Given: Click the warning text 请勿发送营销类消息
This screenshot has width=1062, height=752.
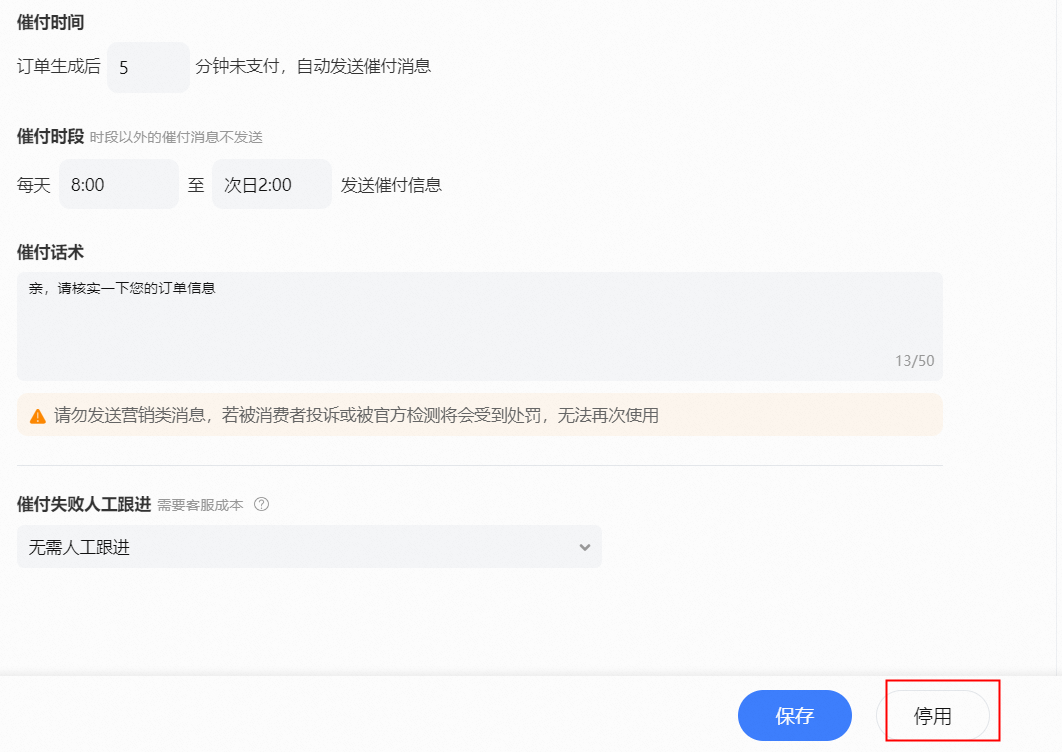Looking at the screenshot, I should [129, 415].
